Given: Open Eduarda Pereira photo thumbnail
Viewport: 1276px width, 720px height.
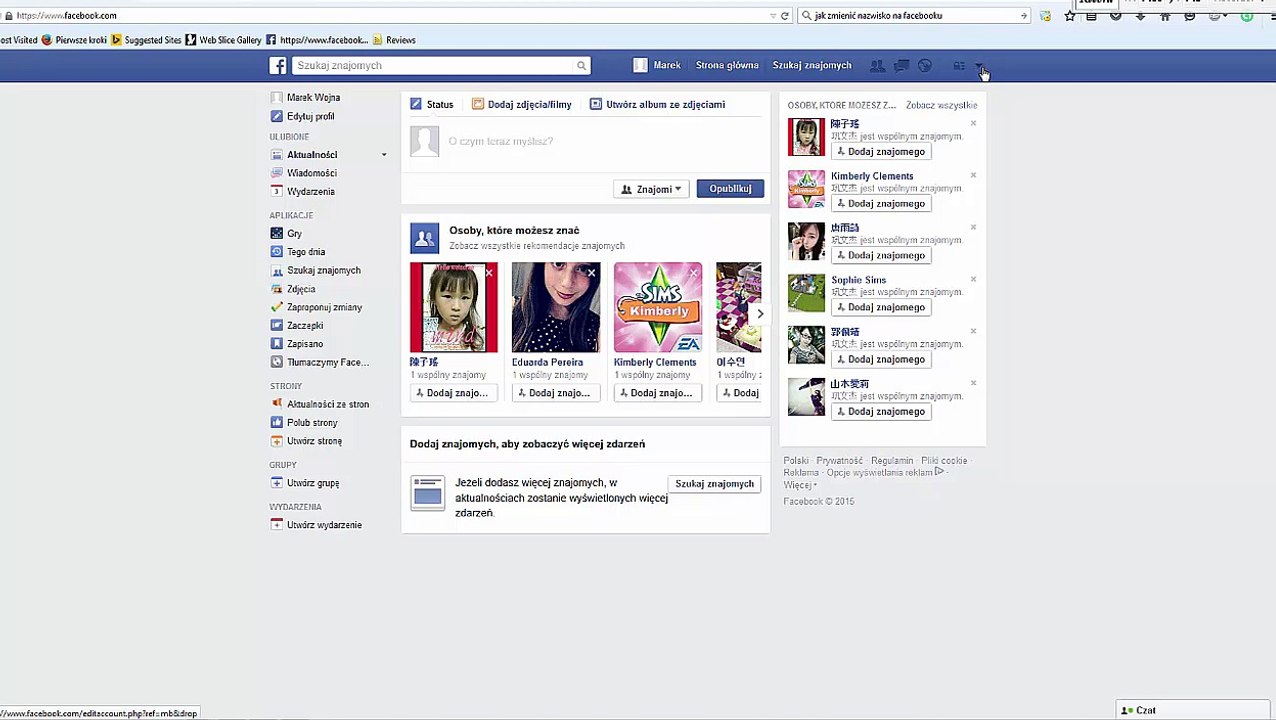Looking at the screenshot, I should click(x=556, y=307).
